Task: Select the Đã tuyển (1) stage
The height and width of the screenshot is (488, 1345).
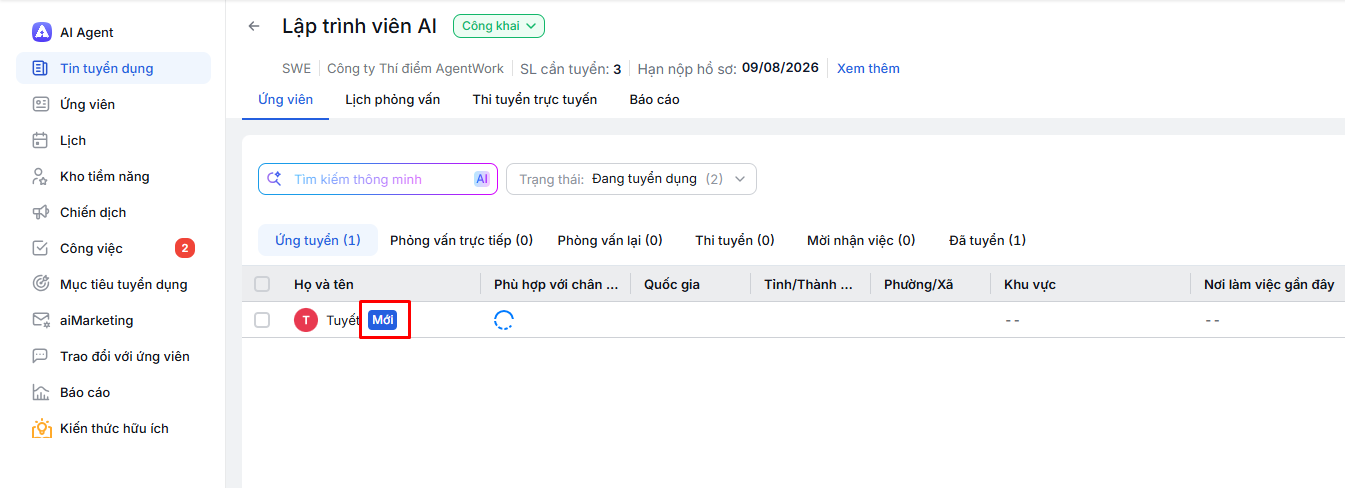Action: point(987,240)
